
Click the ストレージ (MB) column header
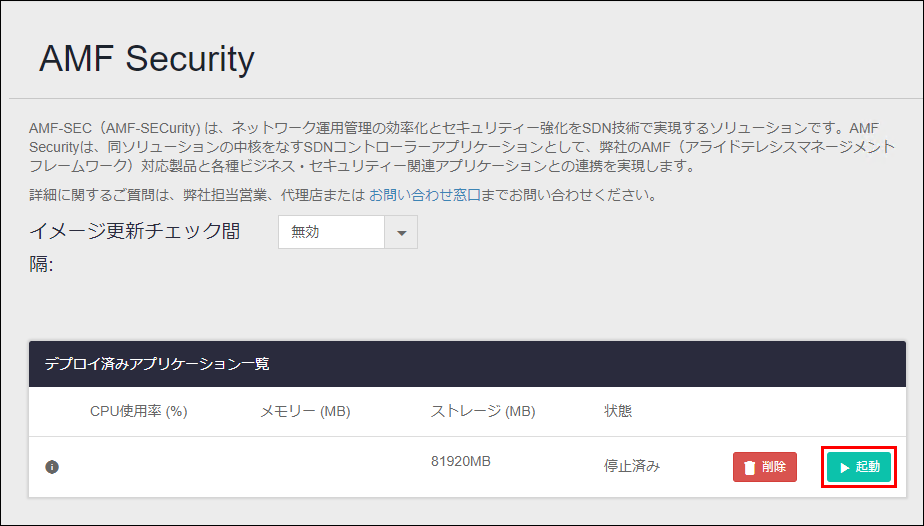(x=483, y=411)
